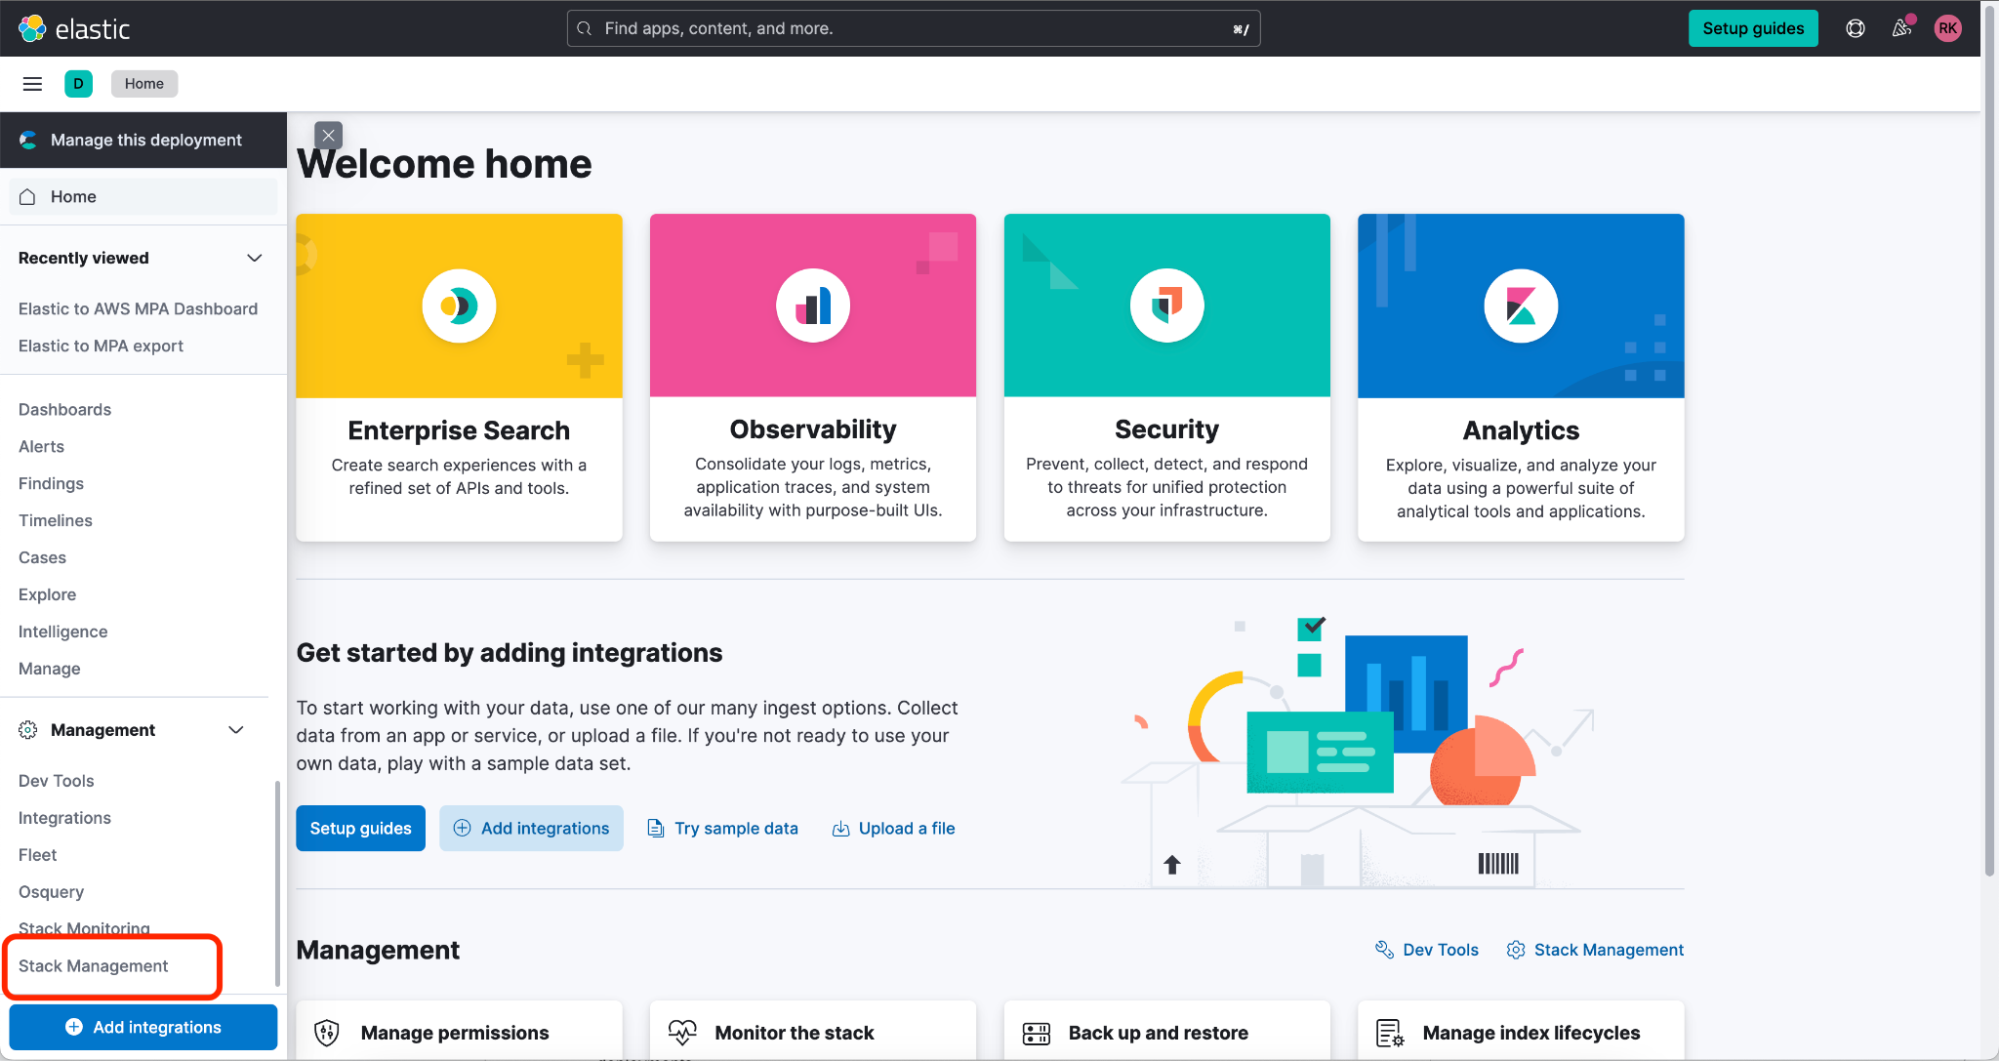Click the Management gear icon in sidebar

pyautogui.click(x=28, y=730)
